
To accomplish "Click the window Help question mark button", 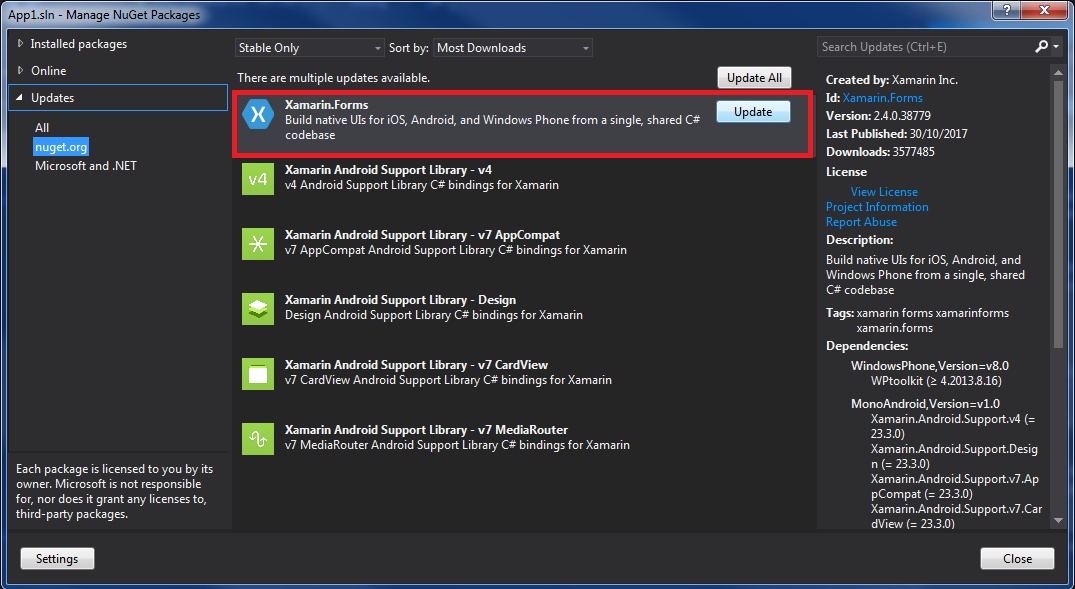I will pyautogui.click(x=1007, y=10).
